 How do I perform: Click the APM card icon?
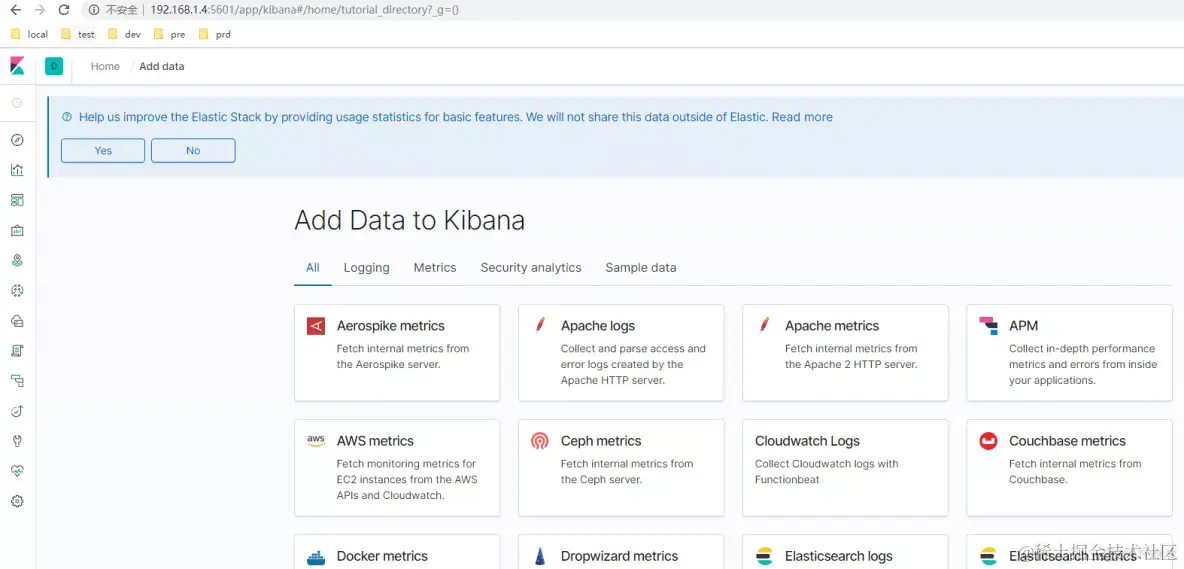coord(988,326)
